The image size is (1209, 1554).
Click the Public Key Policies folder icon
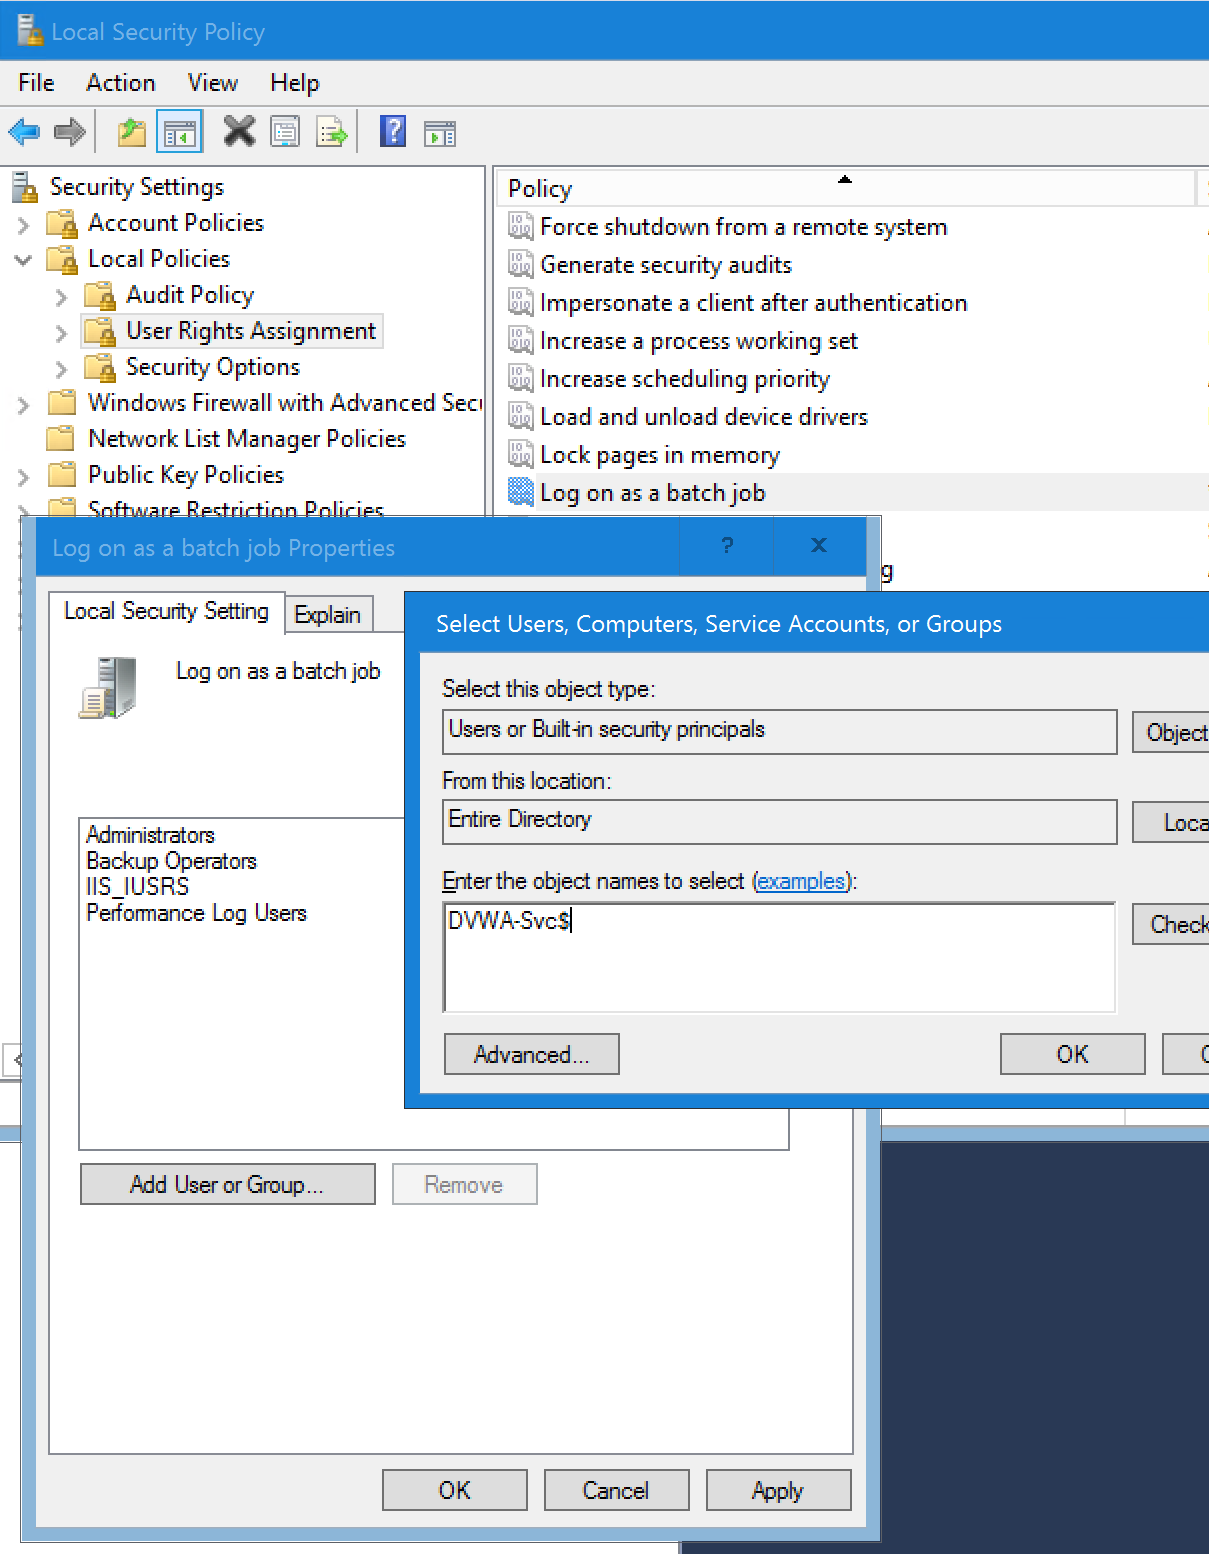coord(62,474)
